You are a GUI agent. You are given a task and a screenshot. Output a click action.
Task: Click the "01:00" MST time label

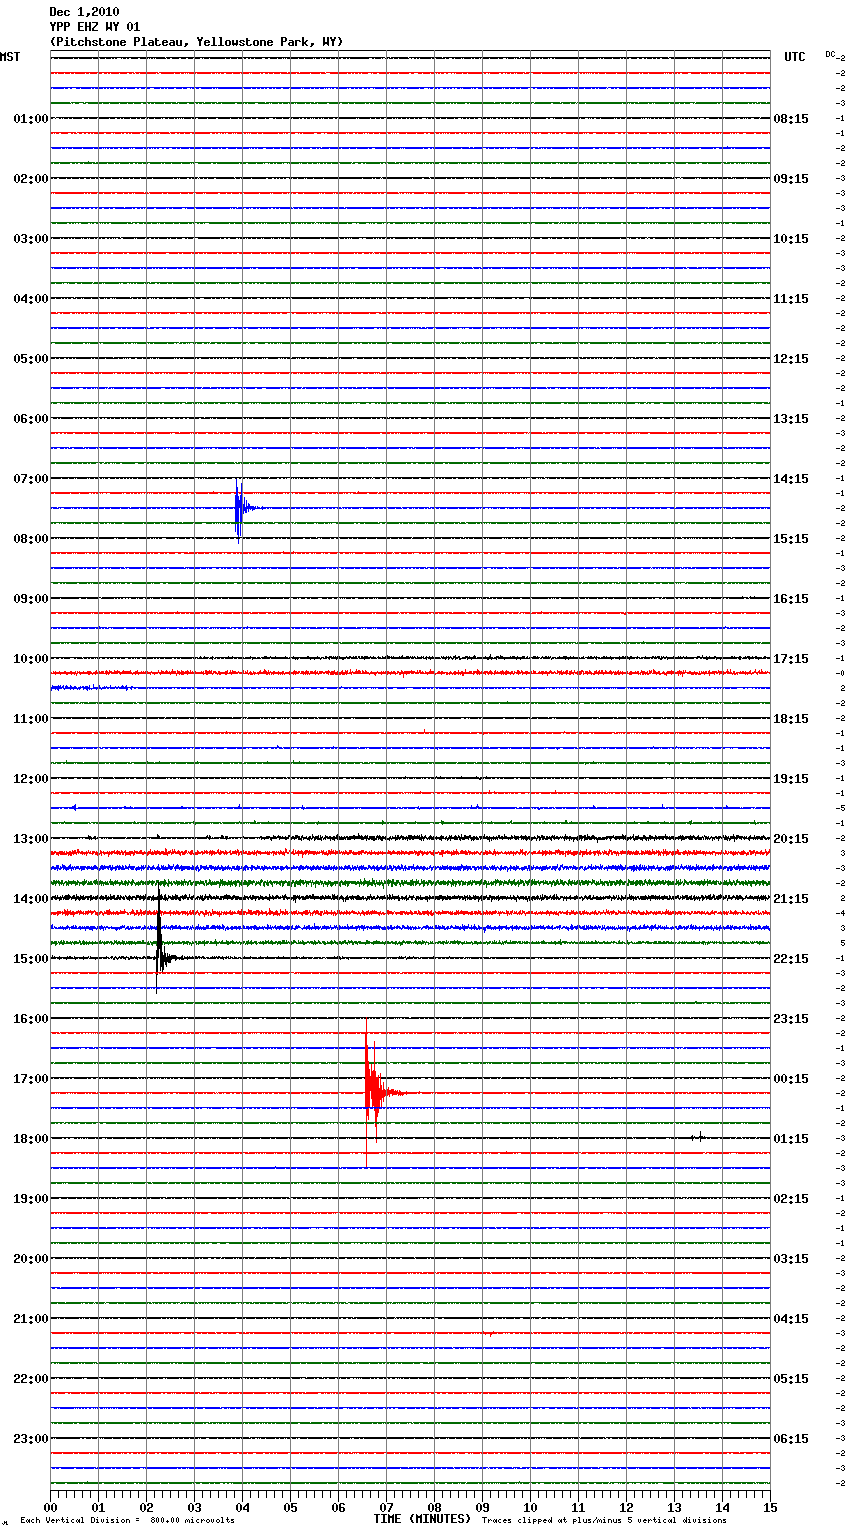click(x=30, y=119)
